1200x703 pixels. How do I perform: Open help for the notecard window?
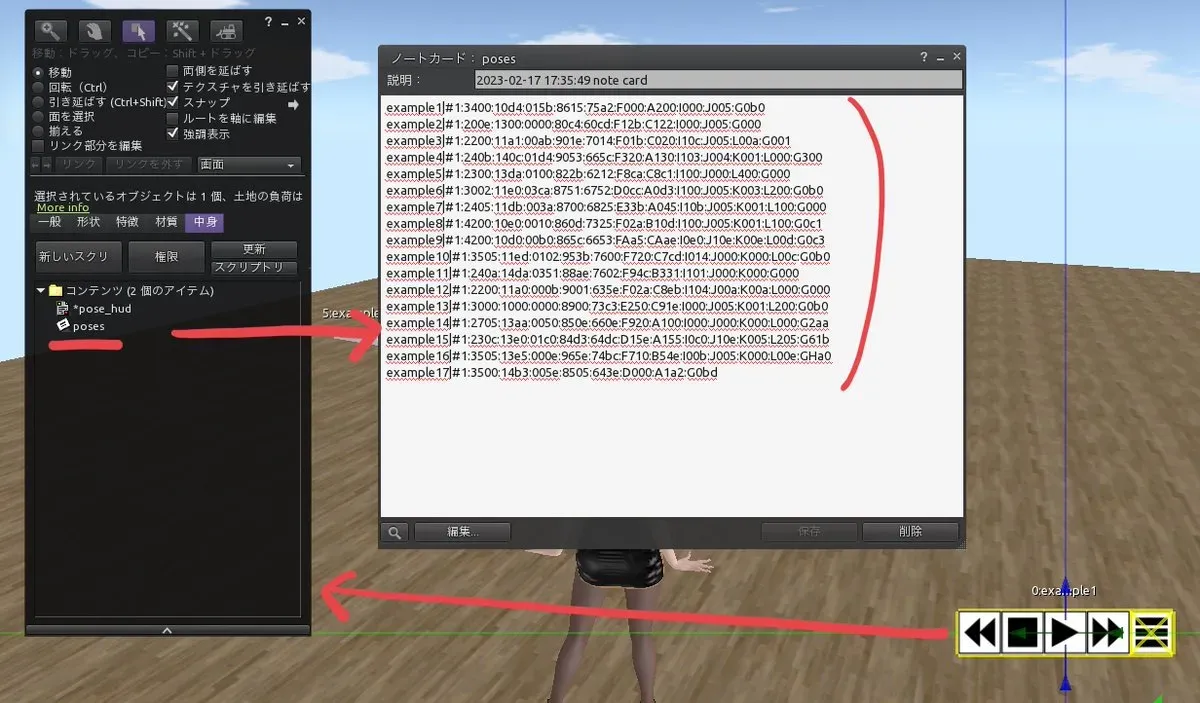[924, 58]
